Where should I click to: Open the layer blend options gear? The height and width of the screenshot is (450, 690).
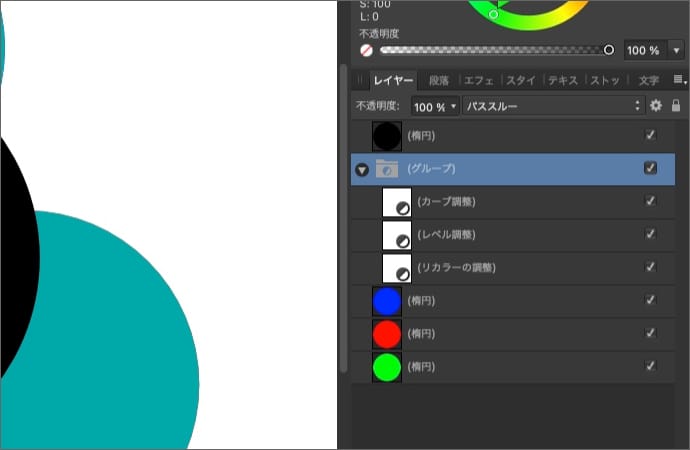click(x=656, y=105)
